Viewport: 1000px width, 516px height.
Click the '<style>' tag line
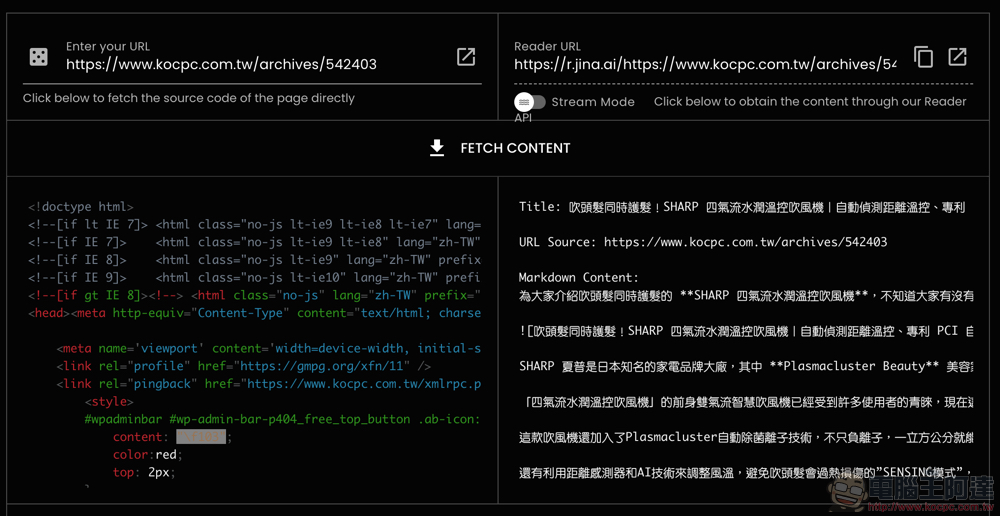point(109,402)
